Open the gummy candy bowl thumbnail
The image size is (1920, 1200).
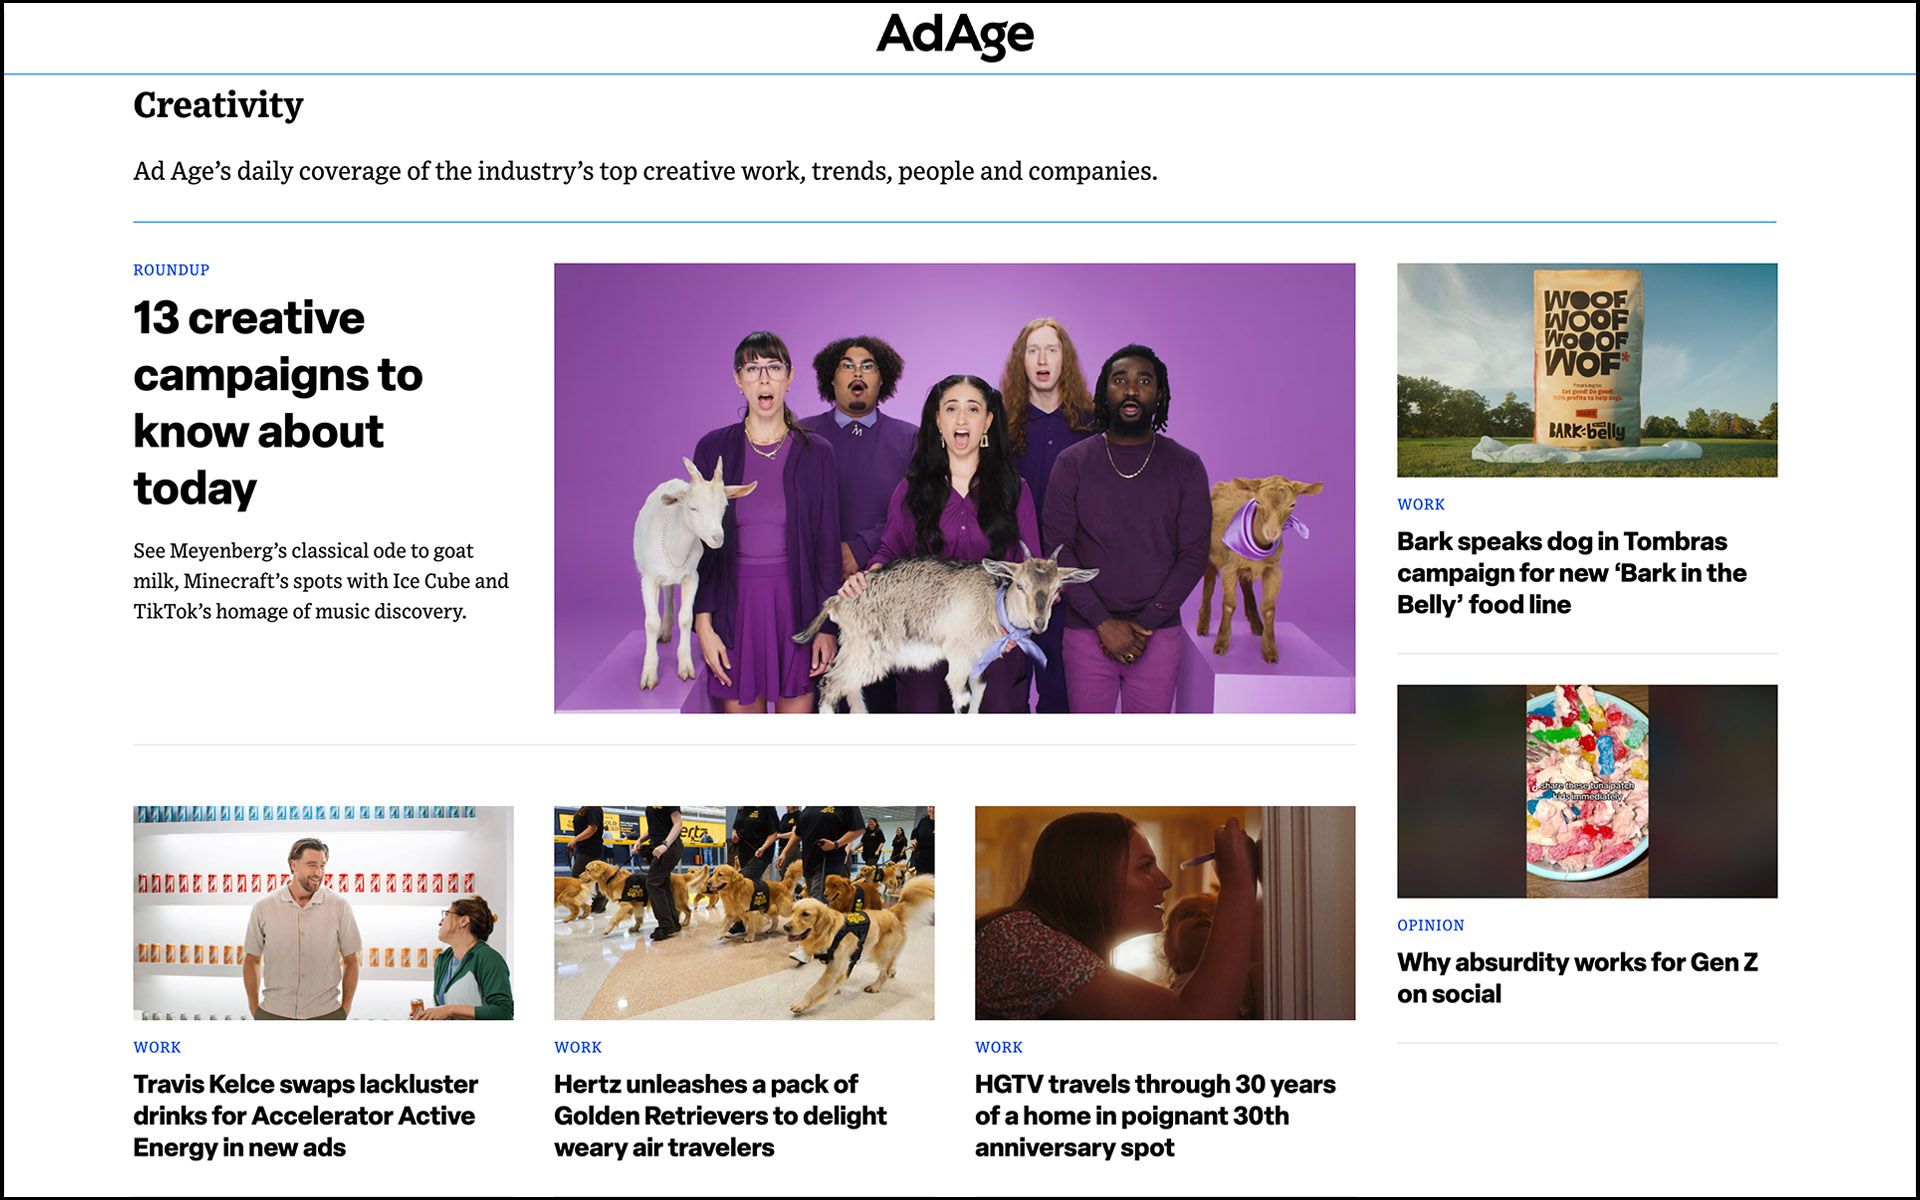[1586, 791]
